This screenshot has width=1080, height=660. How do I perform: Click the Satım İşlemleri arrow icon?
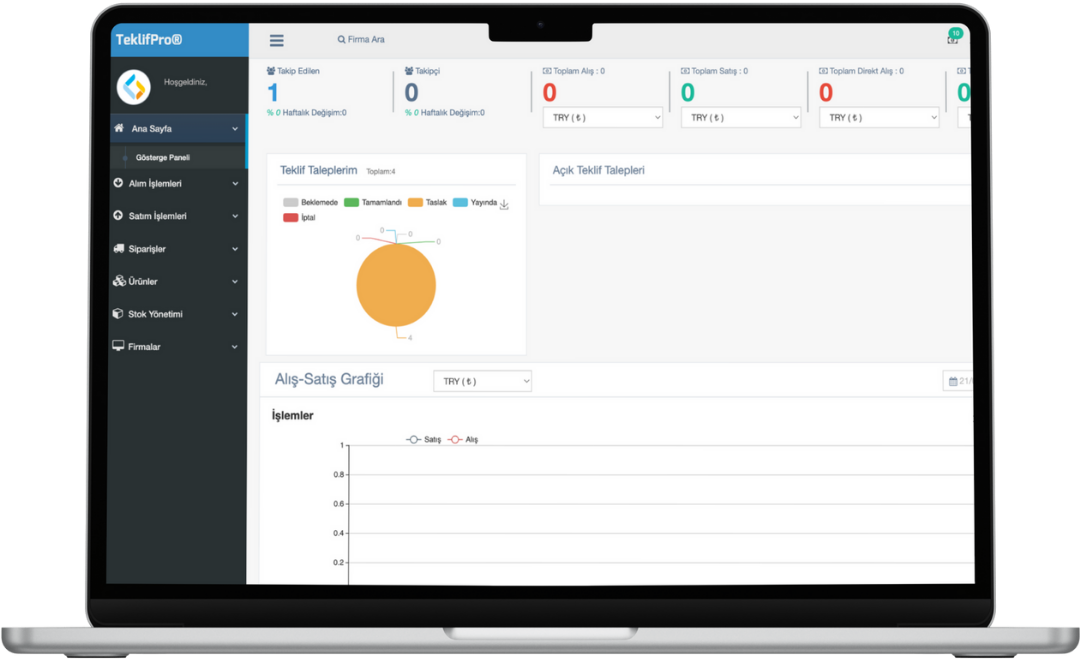(x=118, y=216)
